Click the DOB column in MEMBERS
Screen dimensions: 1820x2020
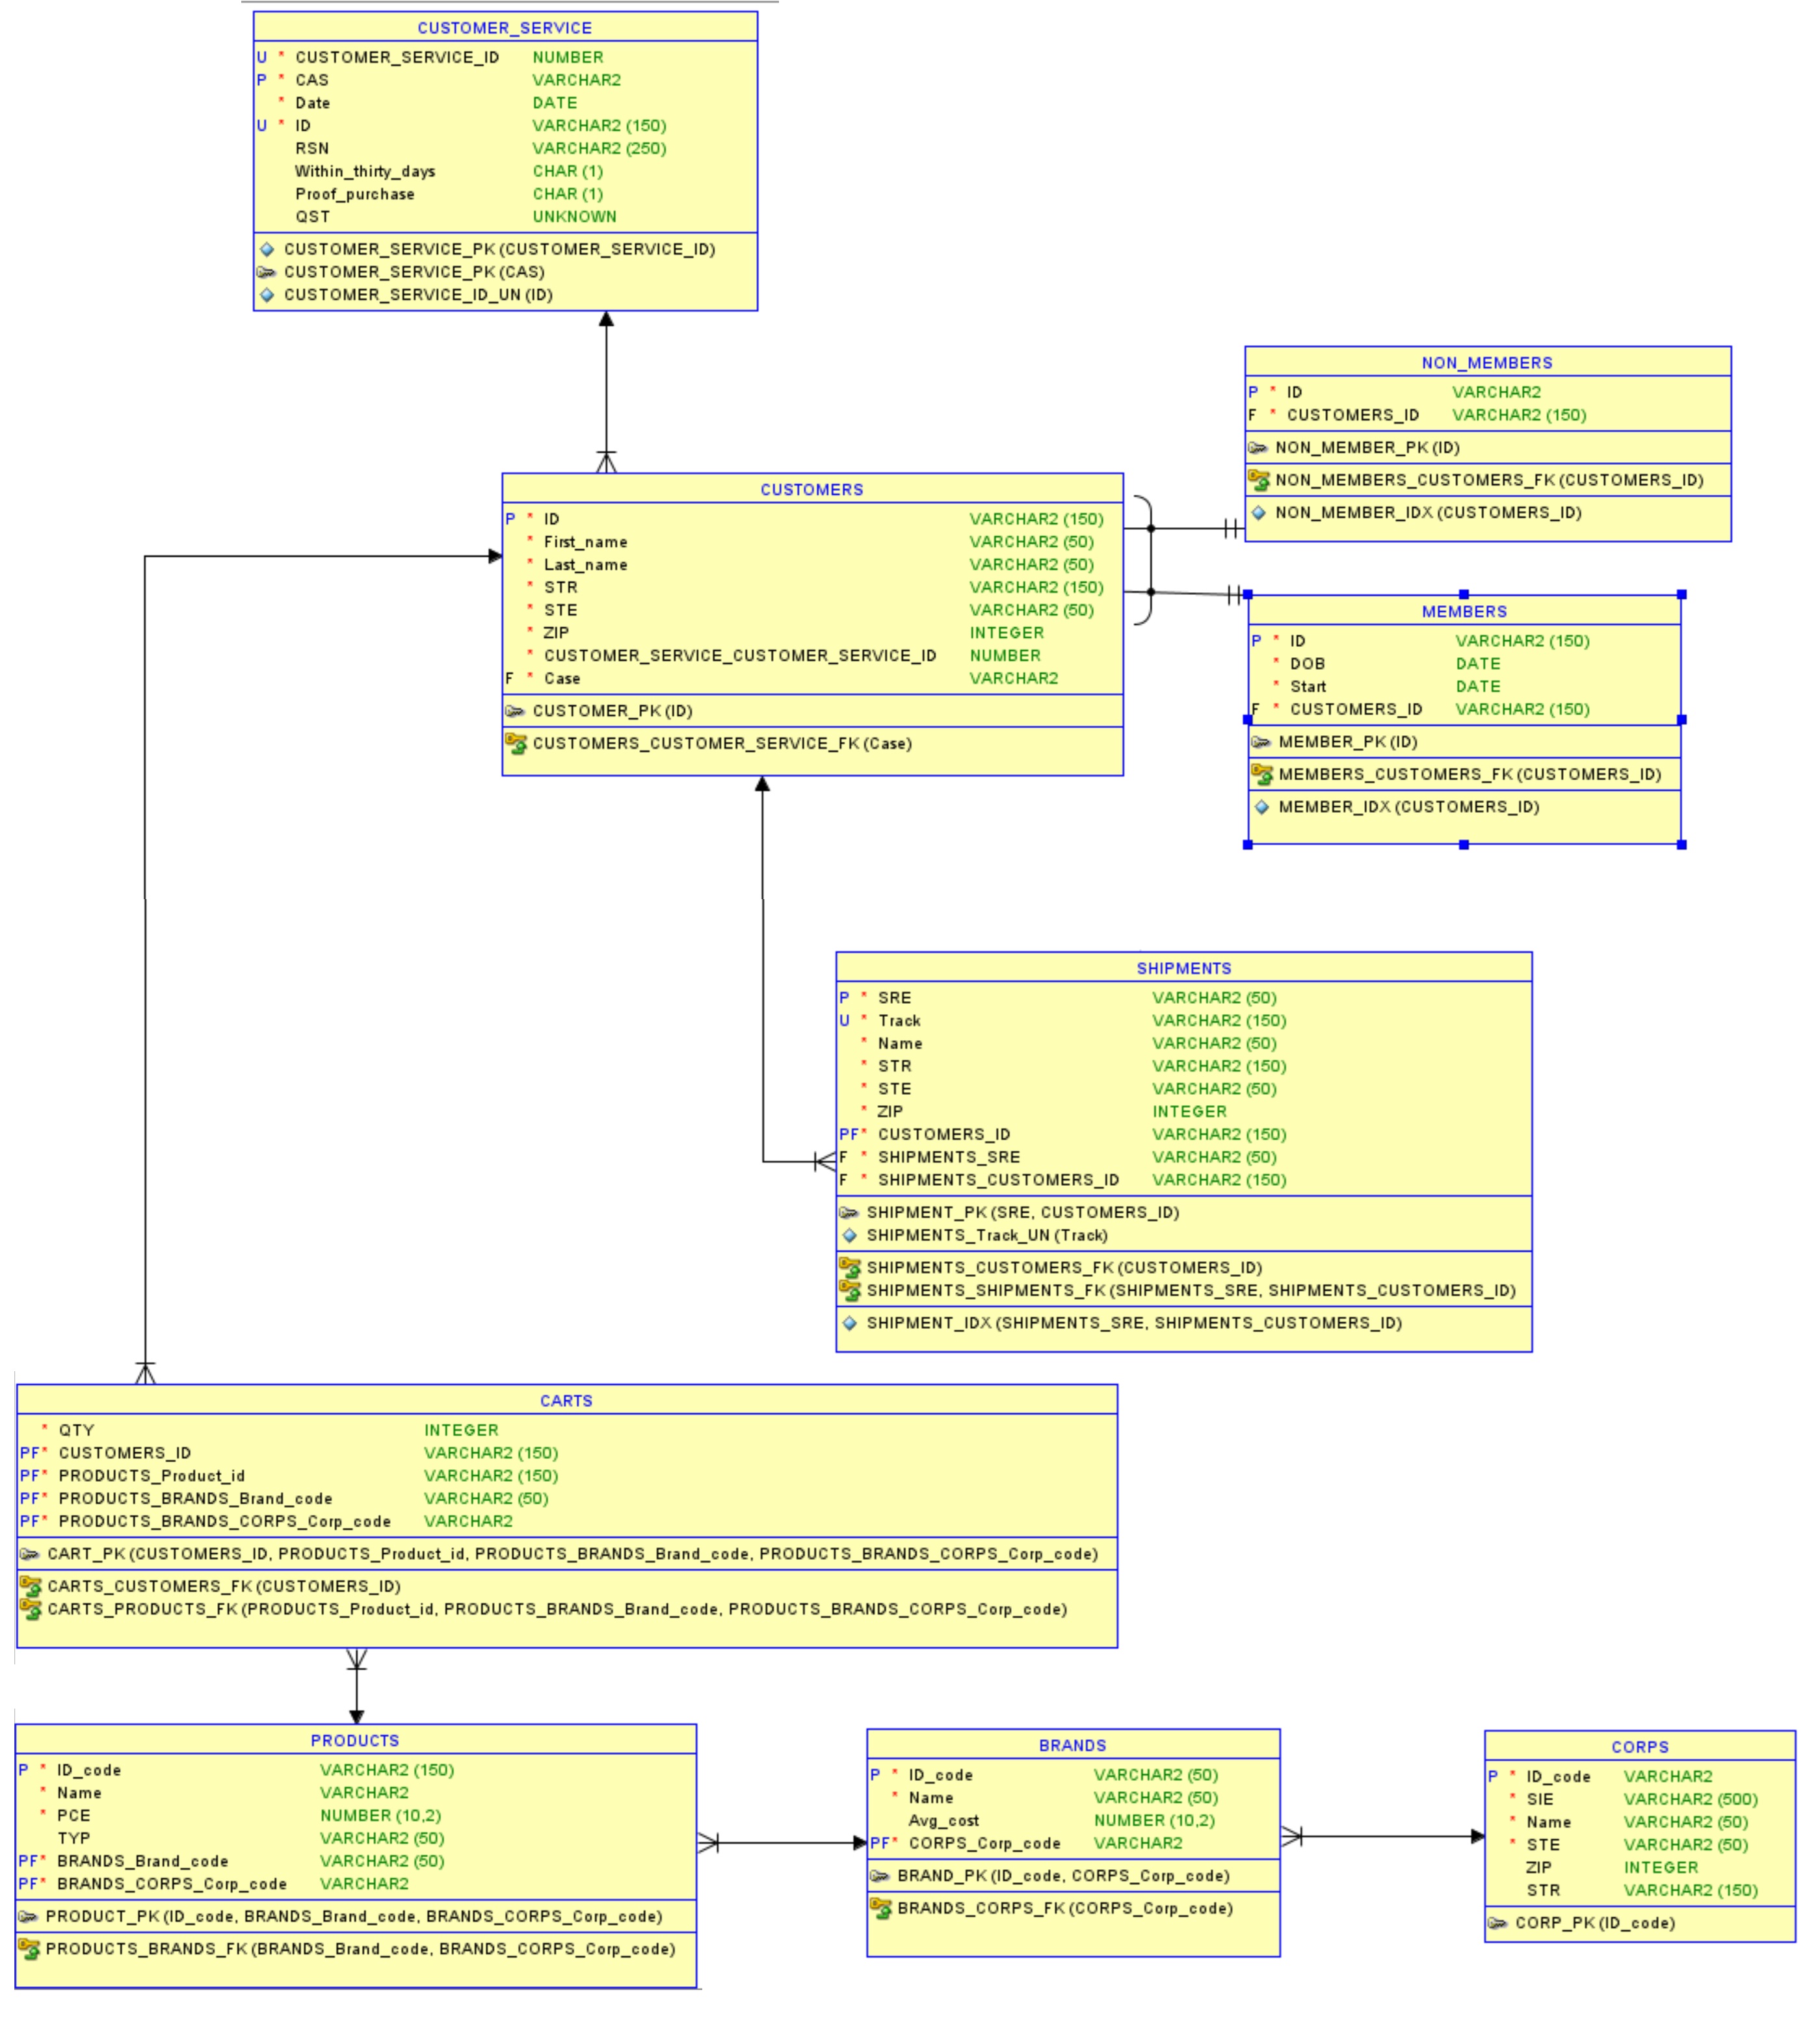pyautogui.click(x=1464, y=664)
